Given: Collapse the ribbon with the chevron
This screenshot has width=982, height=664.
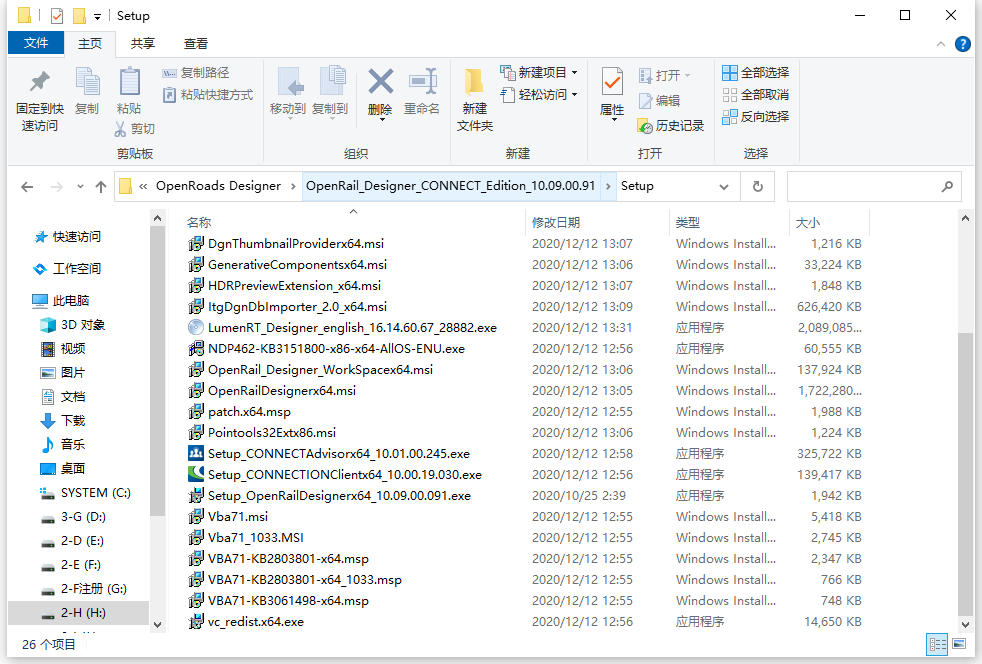Looking at the screenshot, I should point(941,44).
